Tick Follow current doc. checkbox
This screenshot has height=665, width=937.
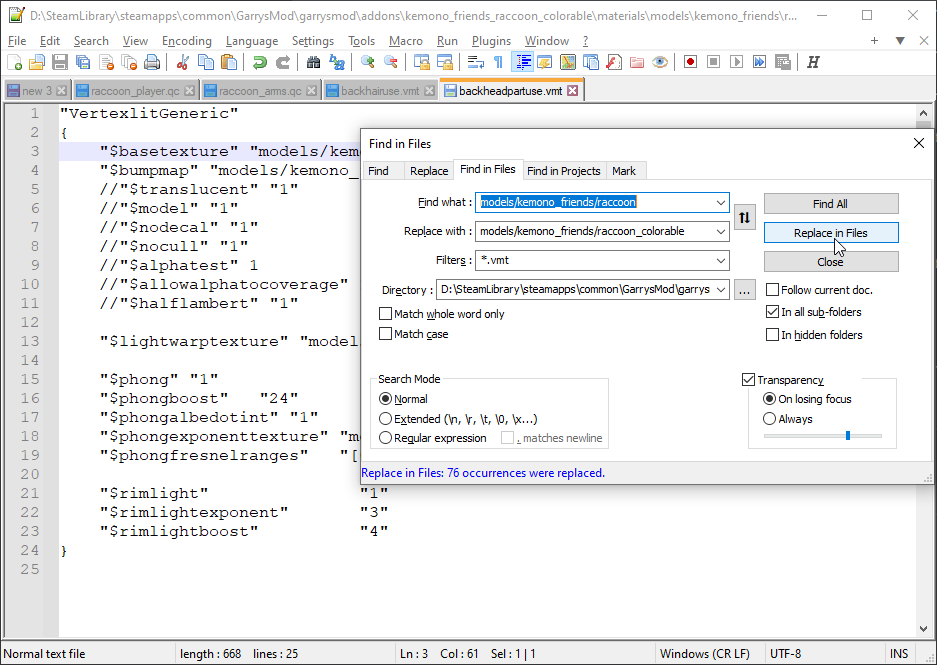[819, 290]
